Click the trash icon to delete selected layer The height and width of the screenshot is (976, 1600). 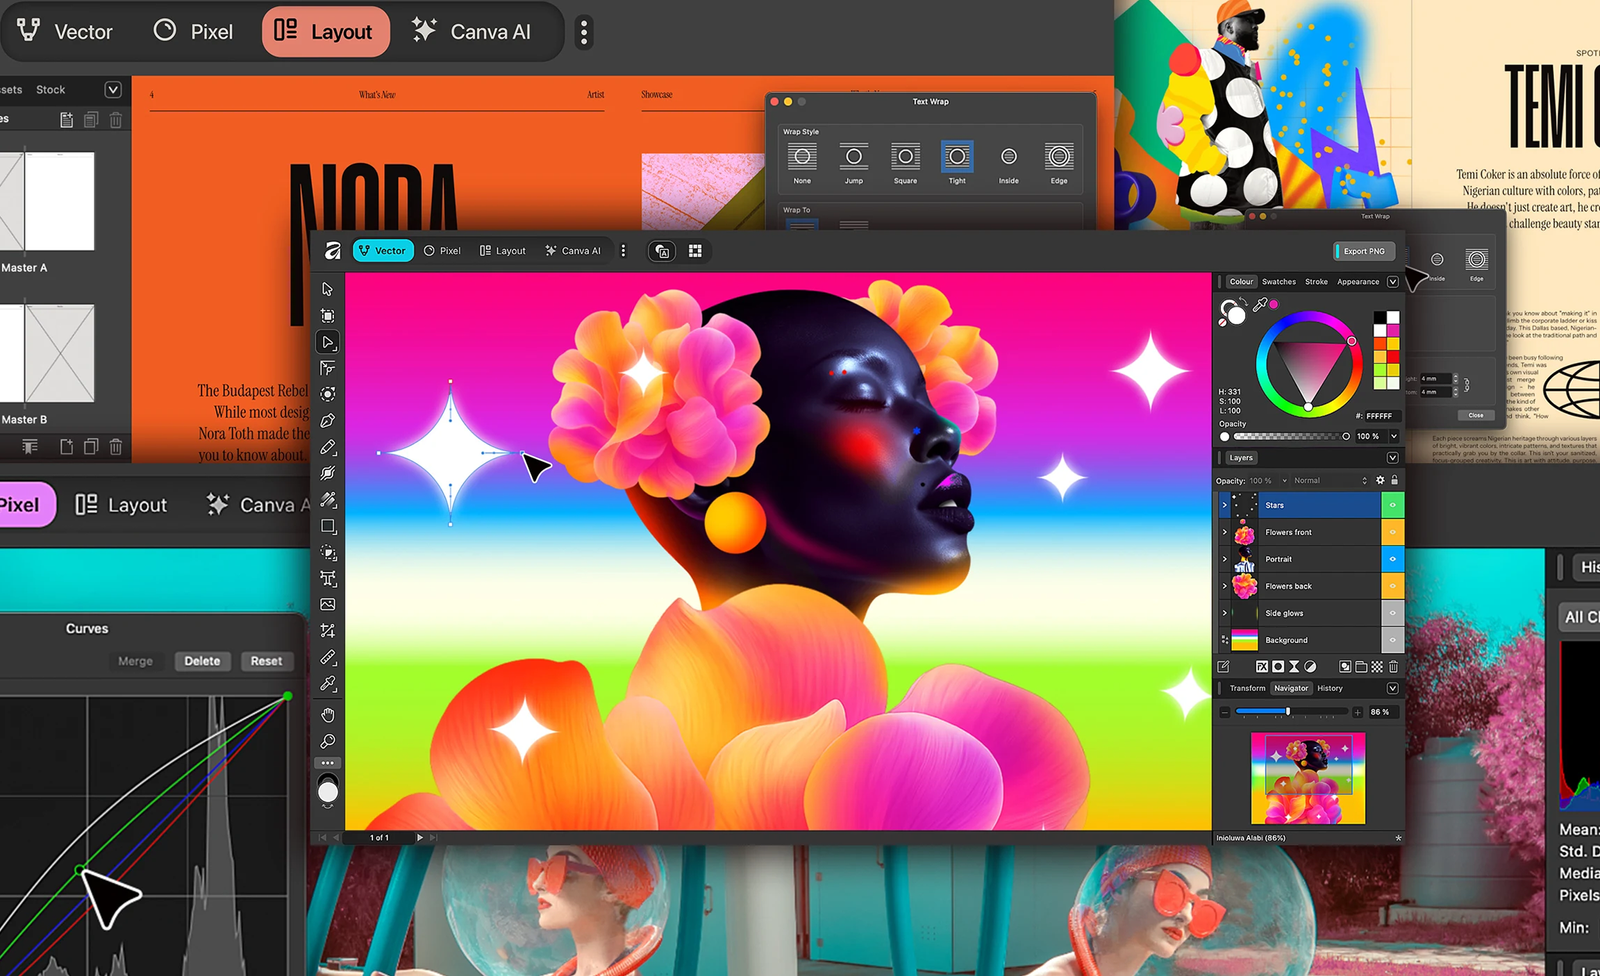click(x=1393, y=666)
